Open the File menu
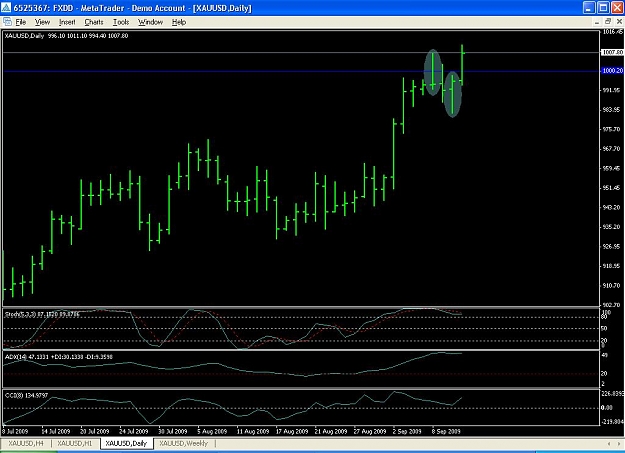The height and width of the screenshot is (453, 625). 20,22
